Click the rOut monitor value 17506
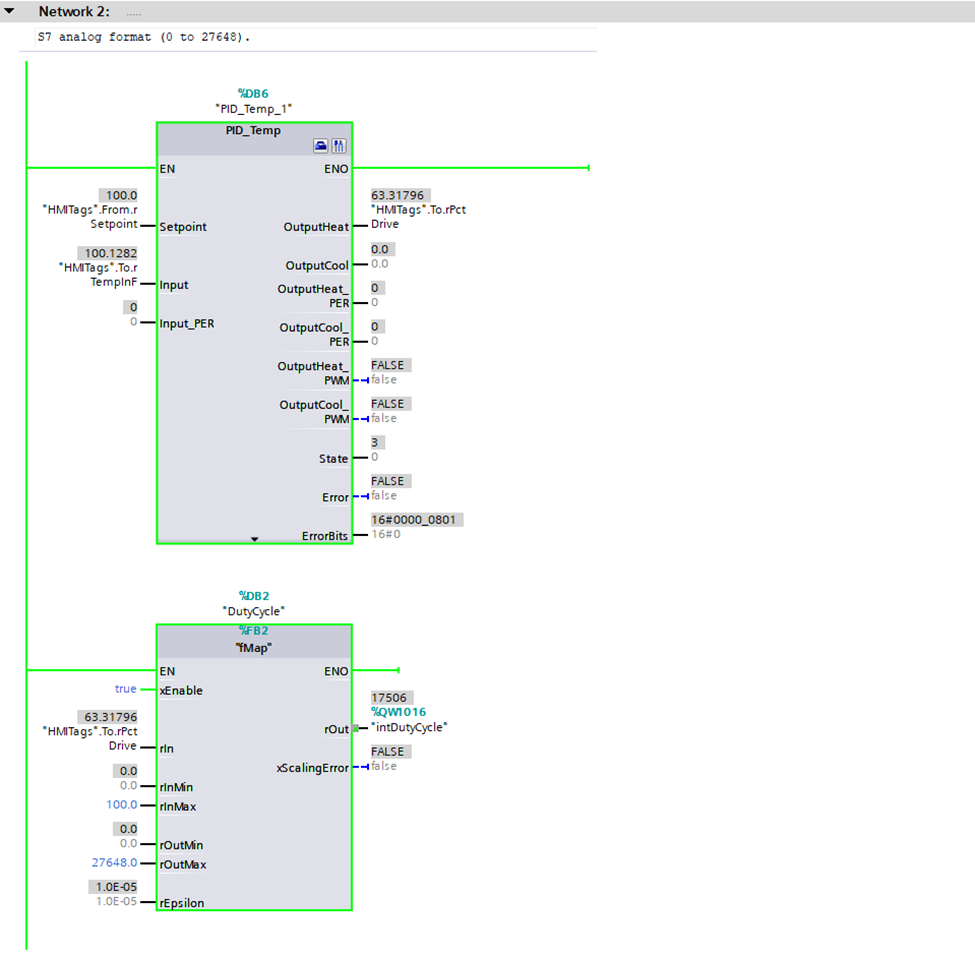Screen dimensions: 975x956 (392, 698)
